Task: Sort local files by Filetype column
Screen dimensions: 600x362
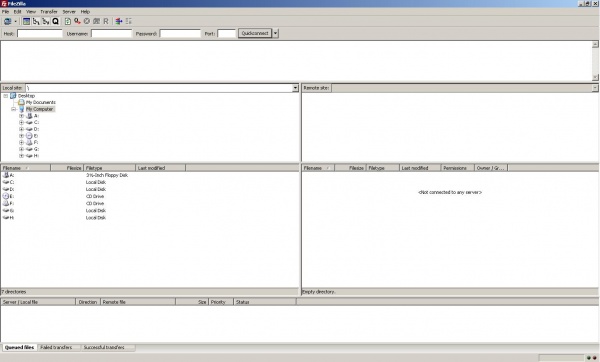Action: [x=109, y=168]
